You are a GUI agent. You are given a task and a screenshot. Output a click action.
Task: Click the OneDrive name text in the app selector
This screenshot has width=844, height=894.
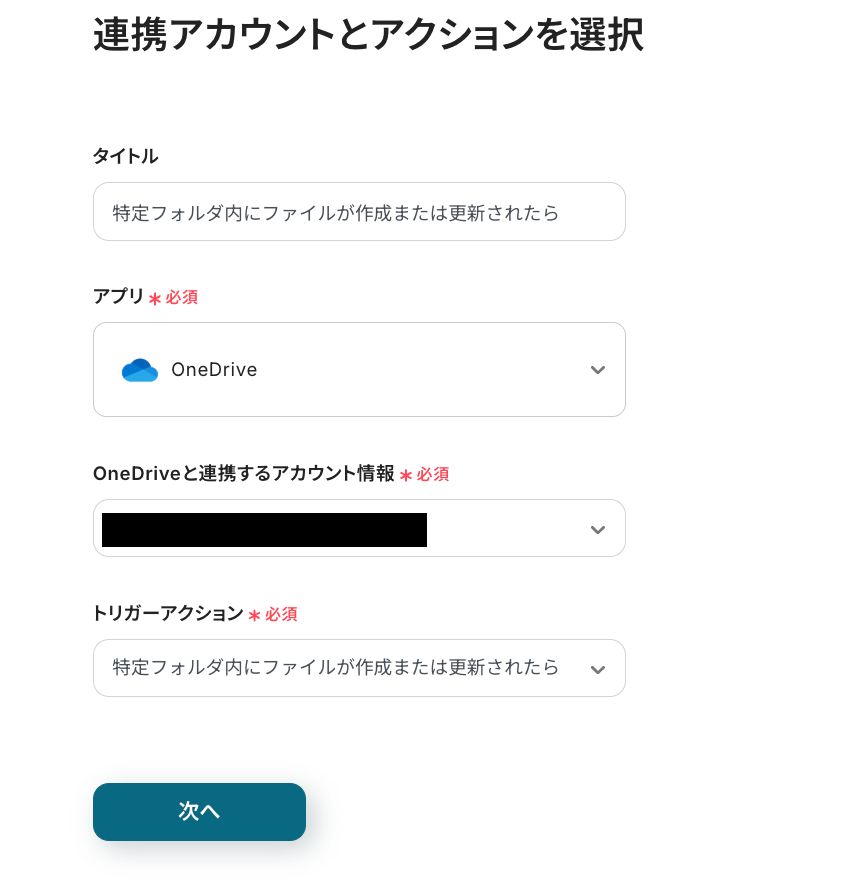click(214, 370)
